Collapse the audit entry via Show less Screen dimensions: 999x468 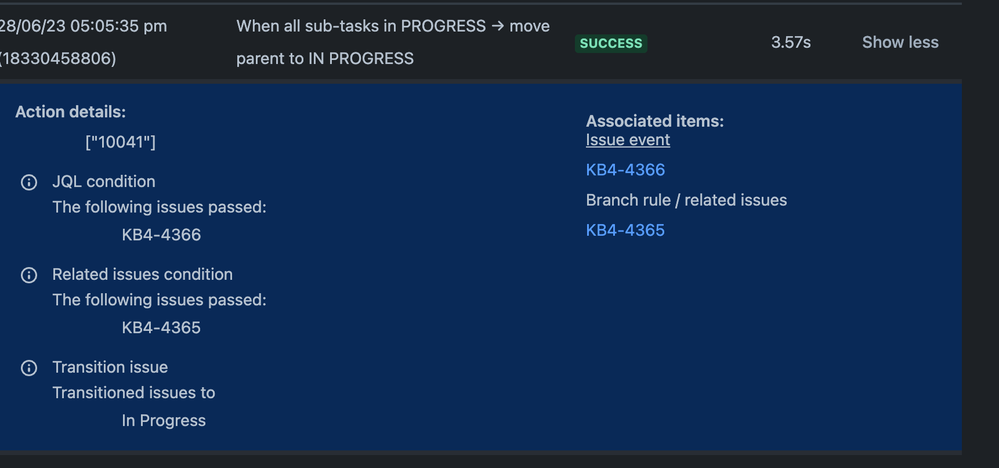point(900,43)
